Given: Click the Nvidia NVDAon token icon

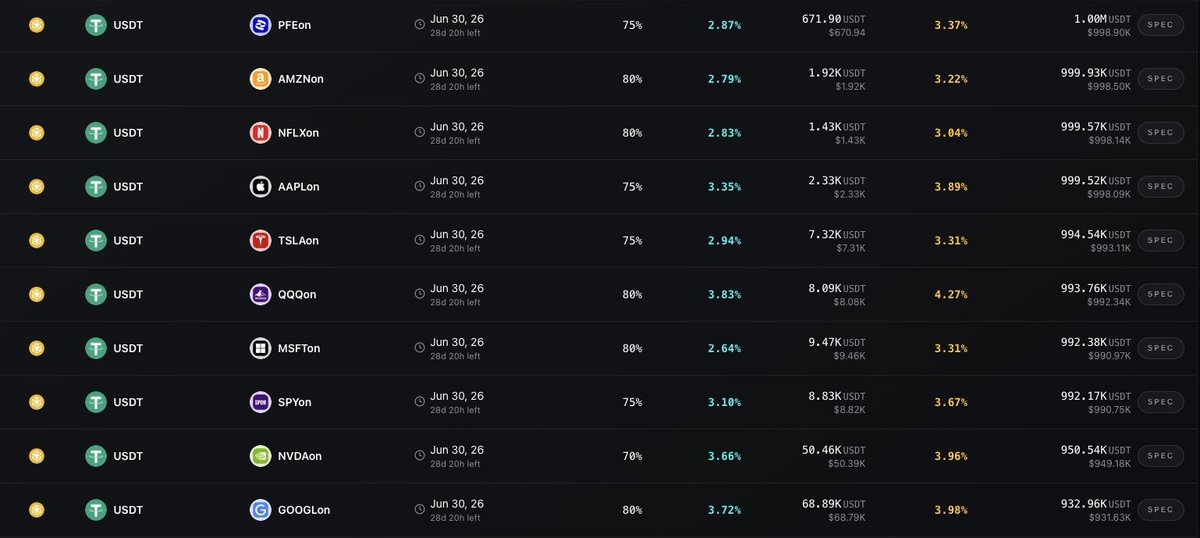Looking at the screenshot, I should (260, 456).
